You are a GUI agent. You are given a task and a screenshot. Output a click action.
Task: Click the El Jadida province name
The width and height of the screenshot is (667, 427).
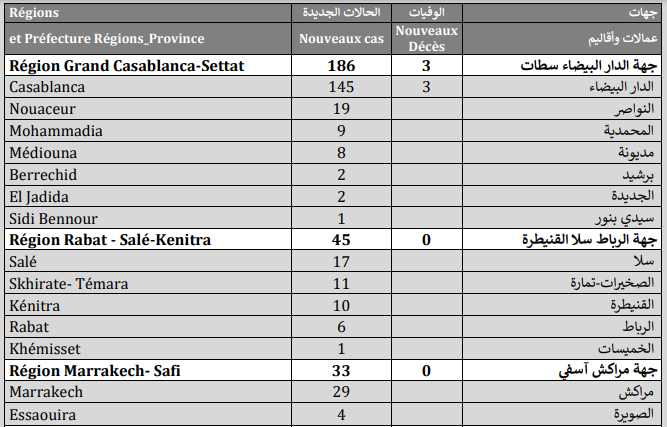click(39, 195)
